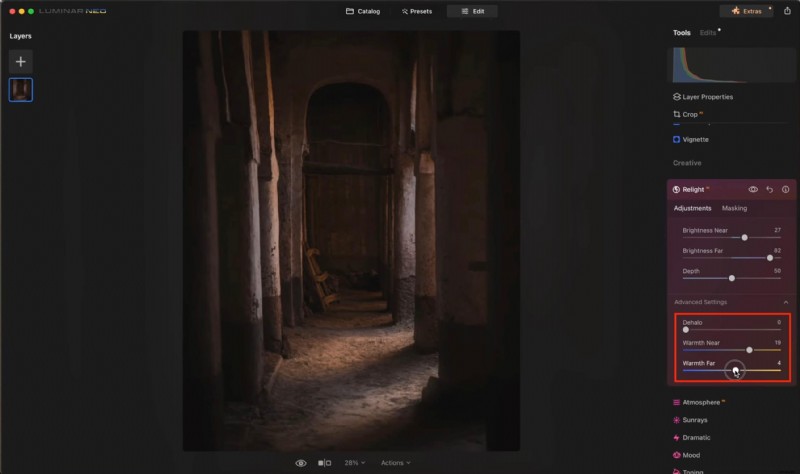Screen dimensions: 800x474
Task: Switch to the Tools panel tab
Action: [681, 33]
